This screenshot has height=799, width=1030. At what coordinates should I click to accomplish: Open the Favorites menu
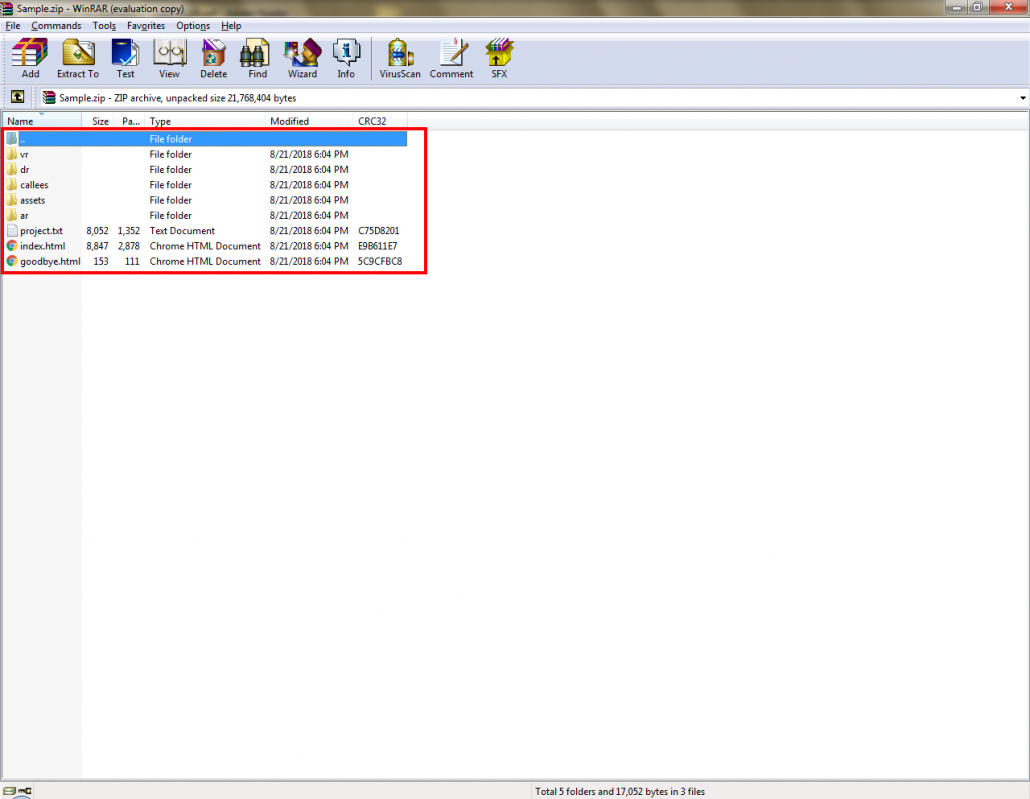coord(146,25)
